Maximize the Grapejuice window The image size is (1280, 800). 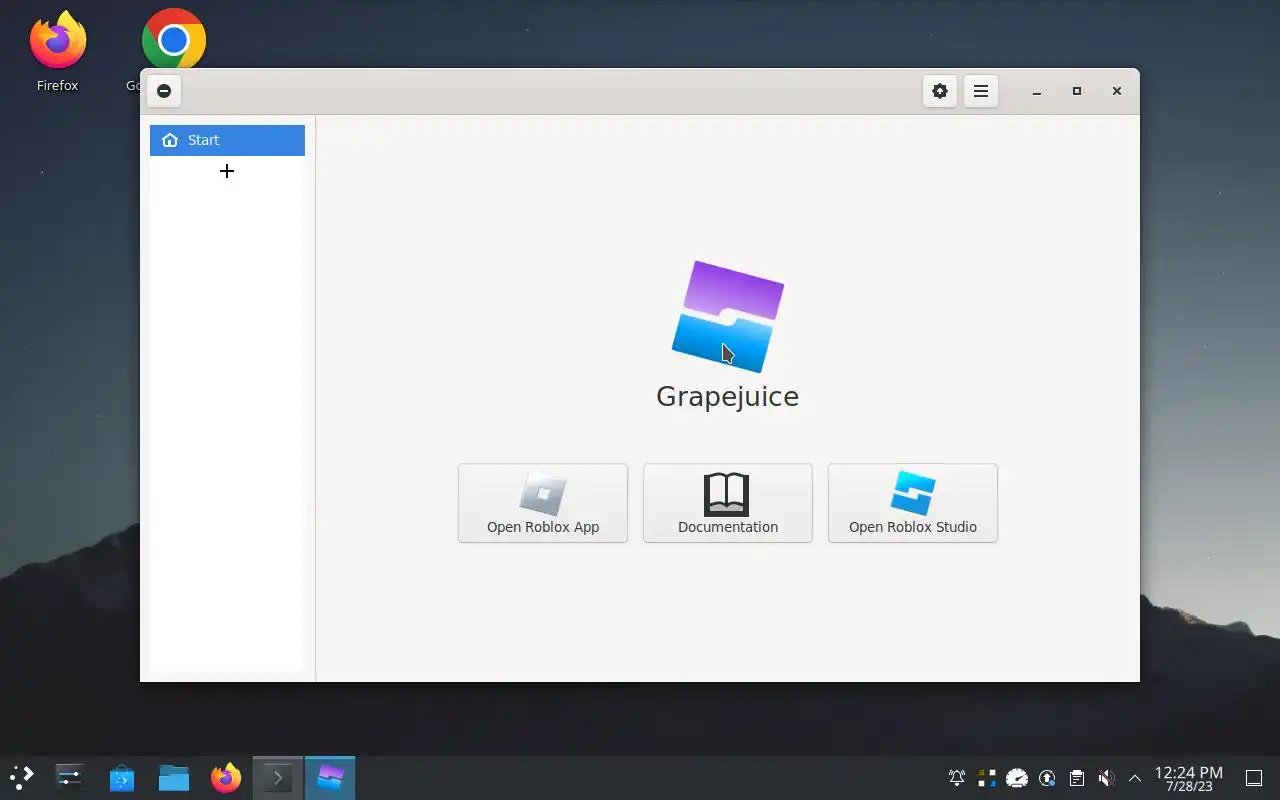coord(1077,91)
